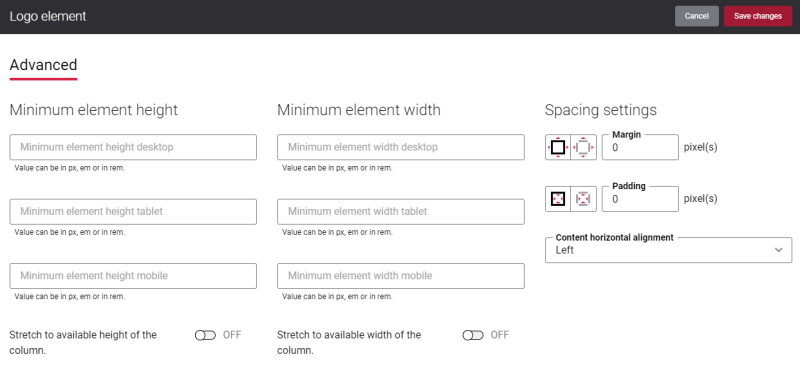Click the Cancel button
Viewport: 800px width, 368px height.
(x=697, y=16)
